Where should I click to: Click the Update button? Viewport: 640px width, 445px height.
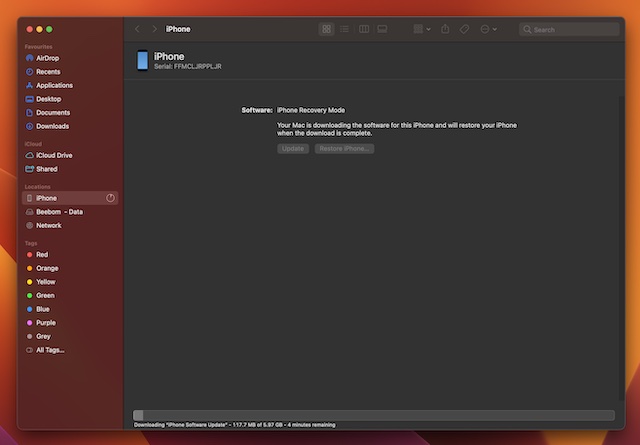point(293,149)
